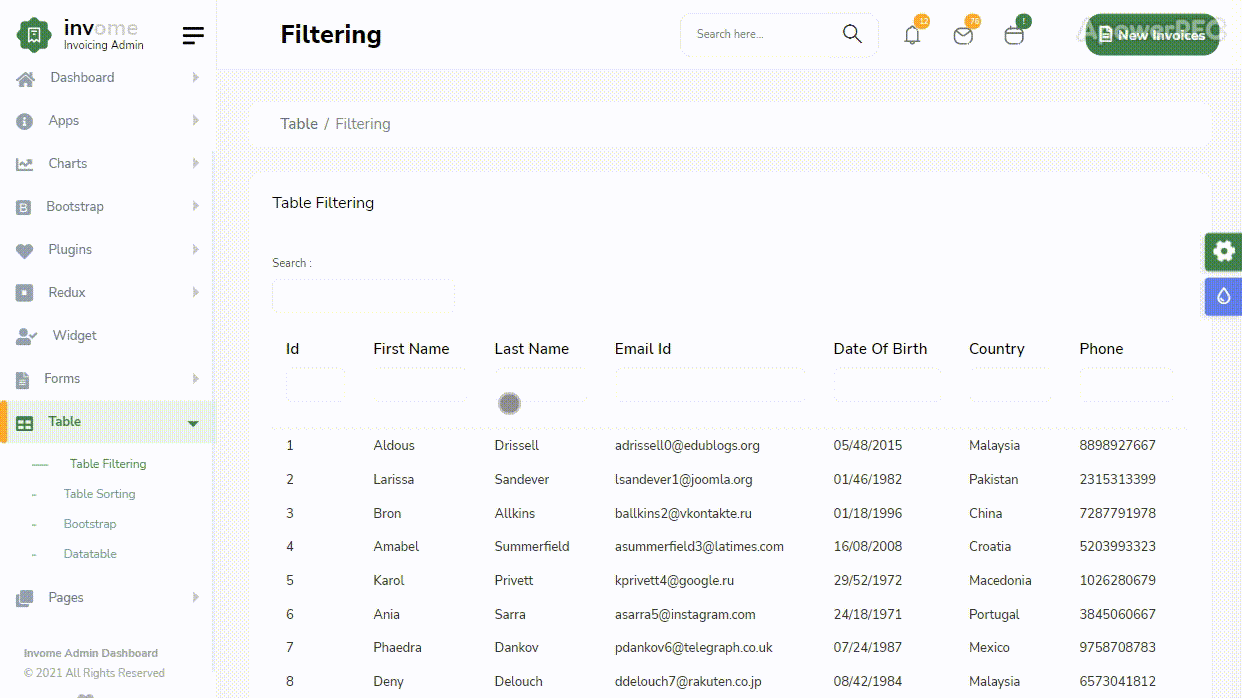Click the Email Id filter field

tap(710, 385)
